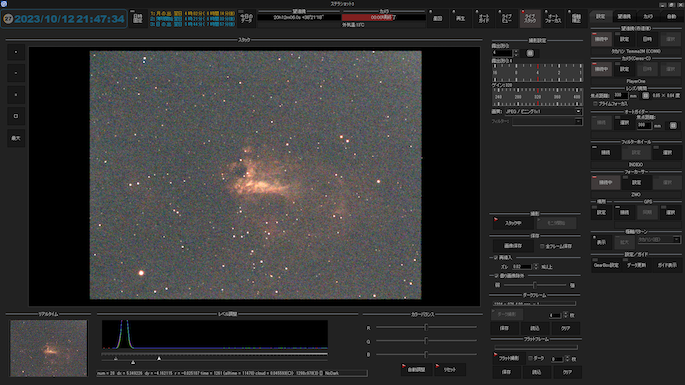The height and width of the screenshot is (385, 685).
Task: Click the filter wheel 接続 connect button
Action: pyautogui.click(x=605, y=153)
